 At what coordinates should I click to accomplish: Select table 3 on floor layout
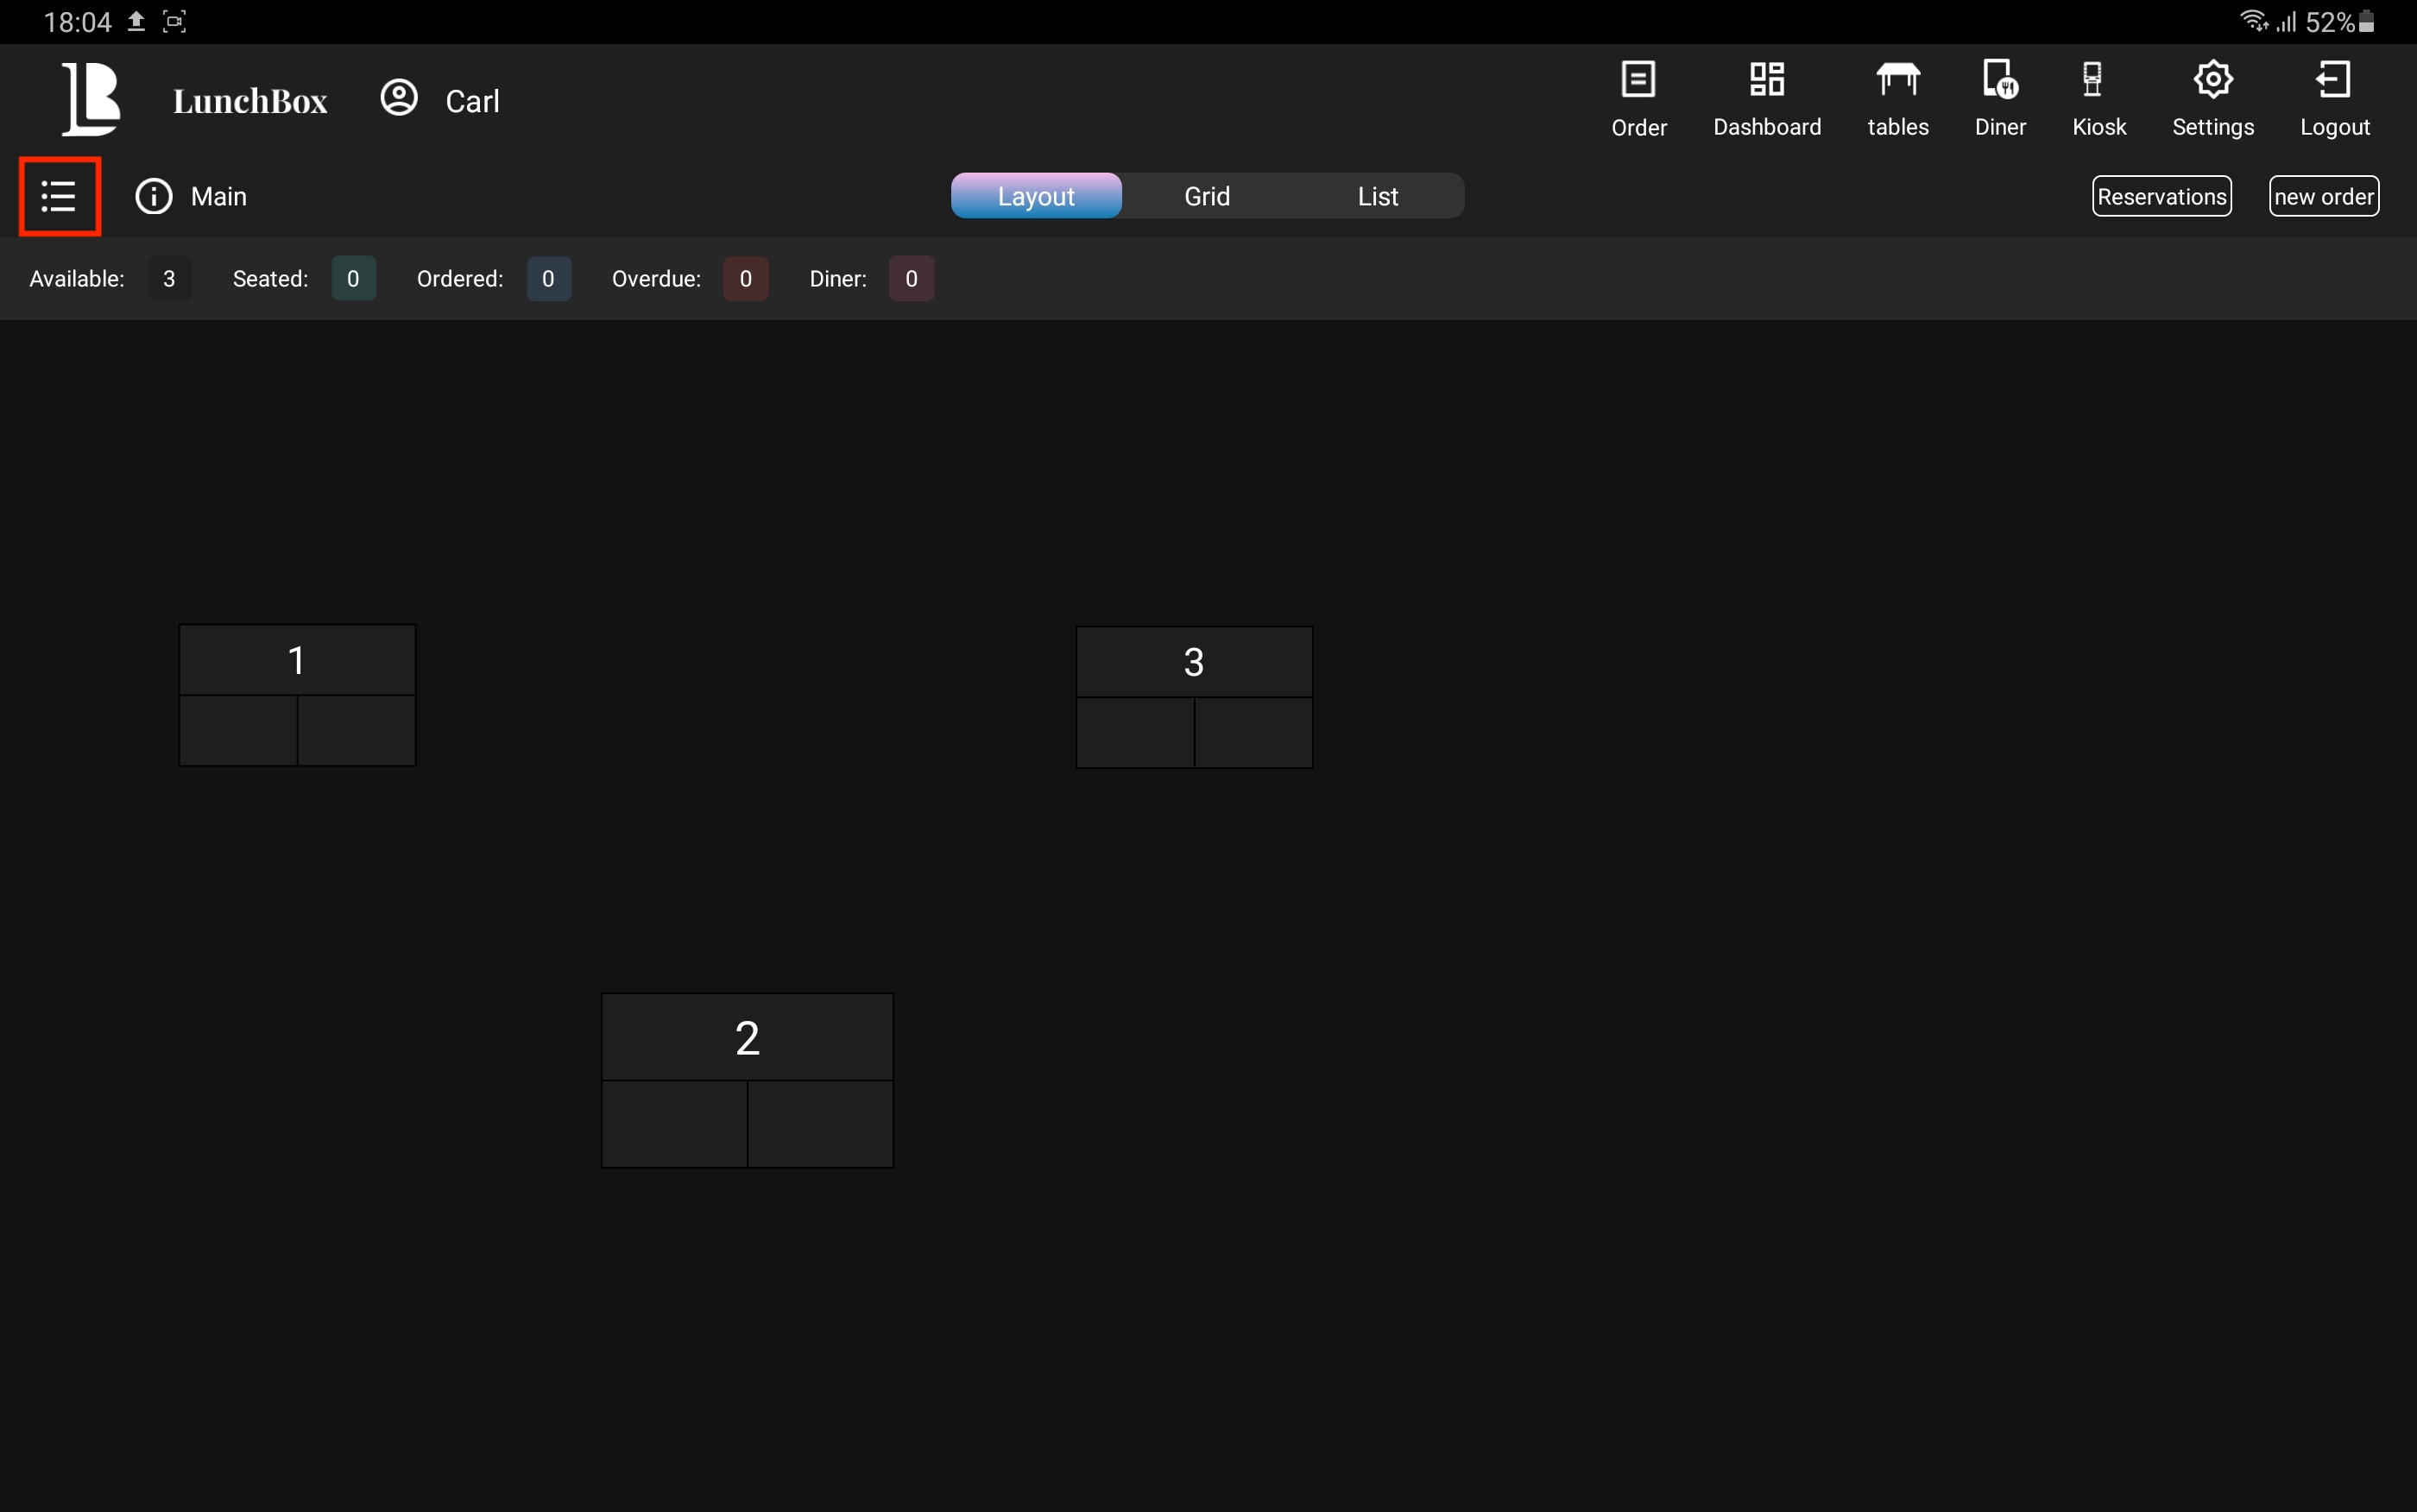1194,698
